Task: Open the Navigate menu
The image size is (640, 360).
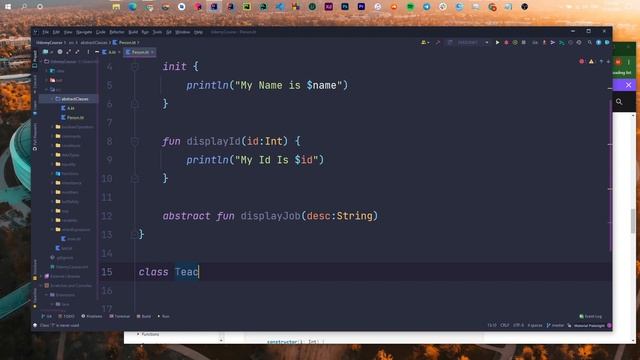Action: tap(84, 32)
